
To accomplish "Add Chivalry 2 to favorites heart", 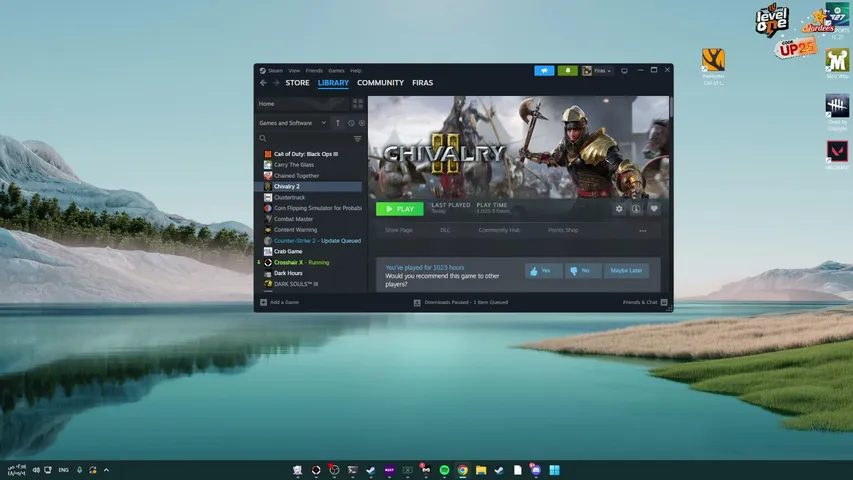I will (654, 208).
